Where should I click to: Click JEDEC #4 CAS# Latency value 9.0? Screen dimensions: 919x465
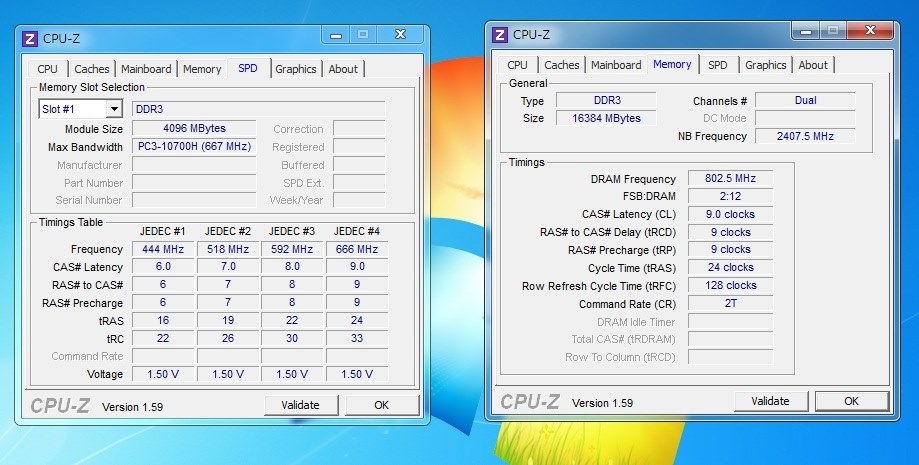357,267
